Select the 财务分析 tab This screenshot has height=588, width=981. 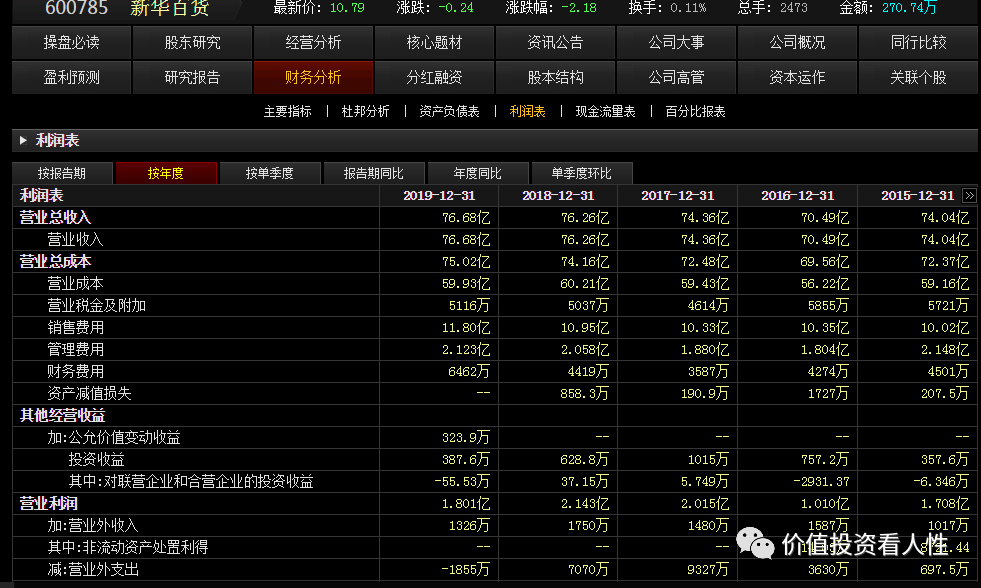pos(313,78)
